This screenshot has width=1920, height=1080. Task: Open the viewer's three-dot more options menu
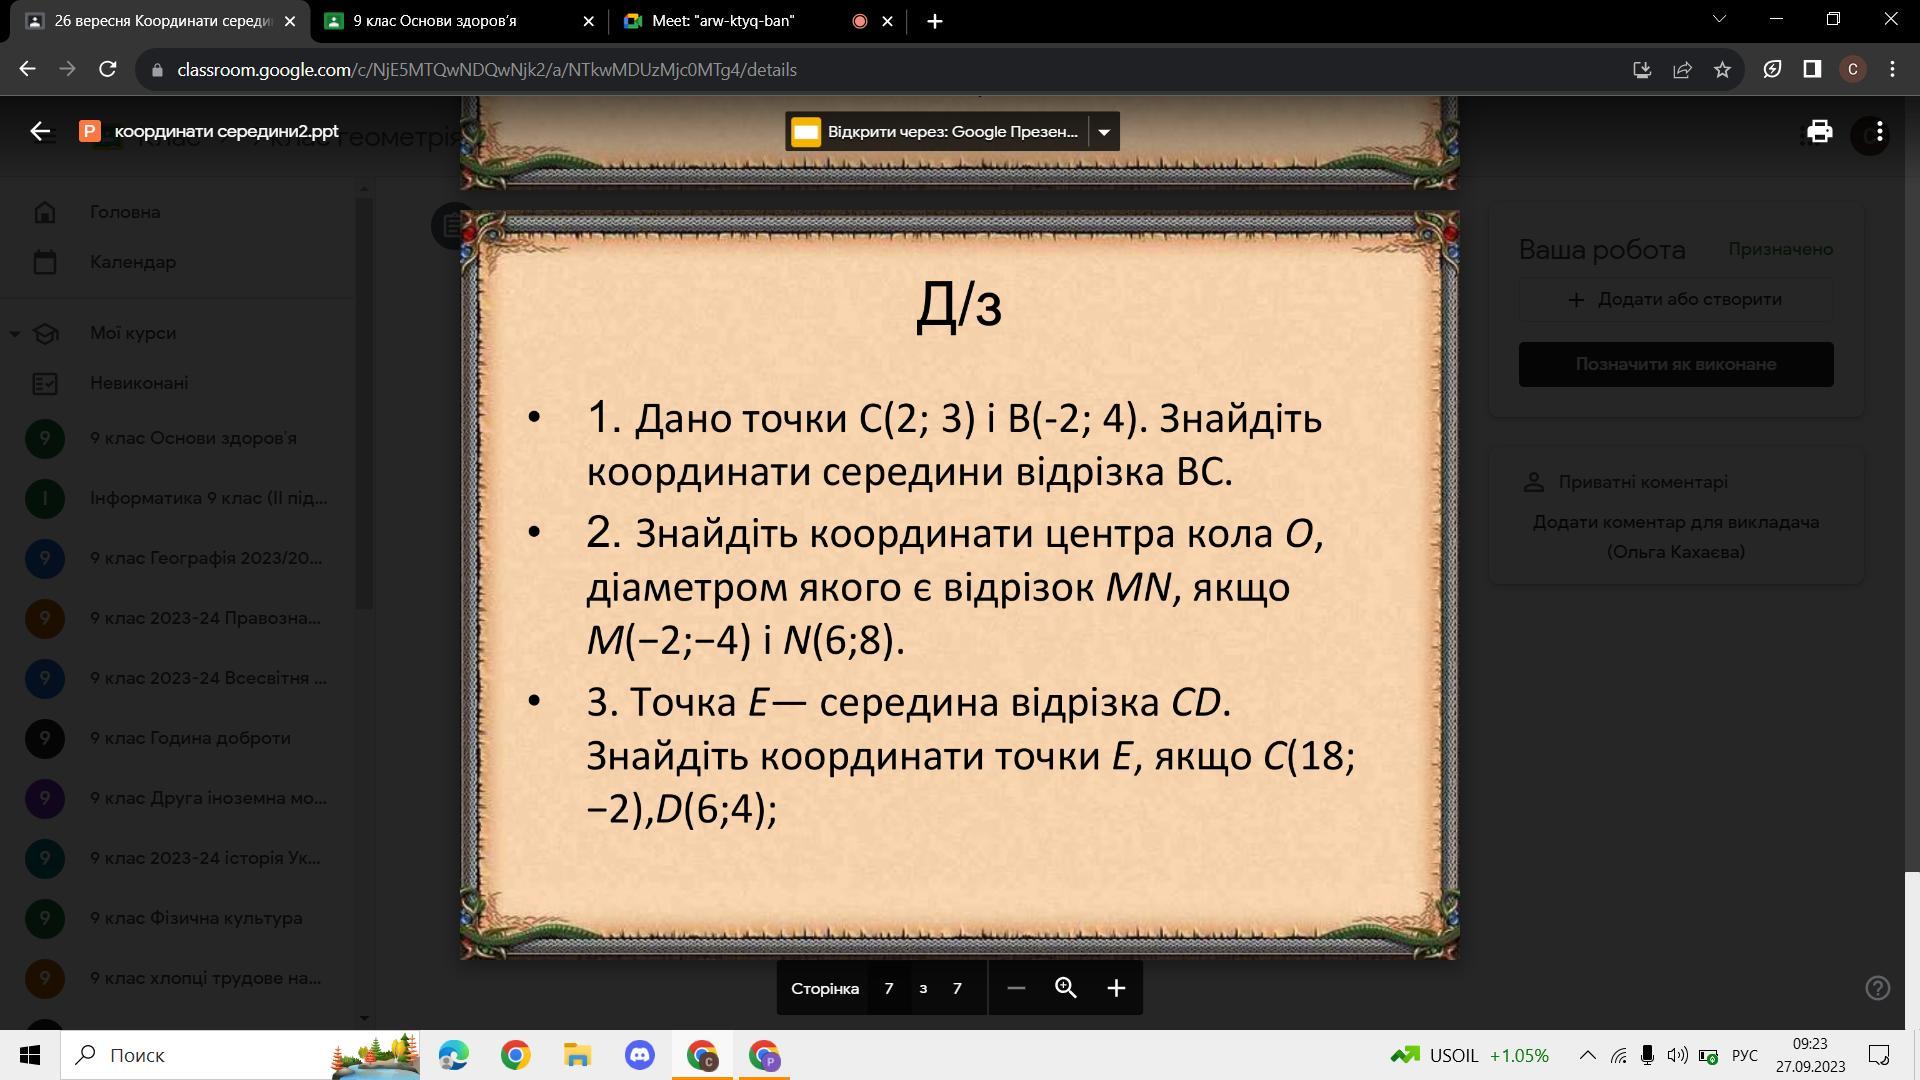pyautogui.click(x=1880, y=132)
